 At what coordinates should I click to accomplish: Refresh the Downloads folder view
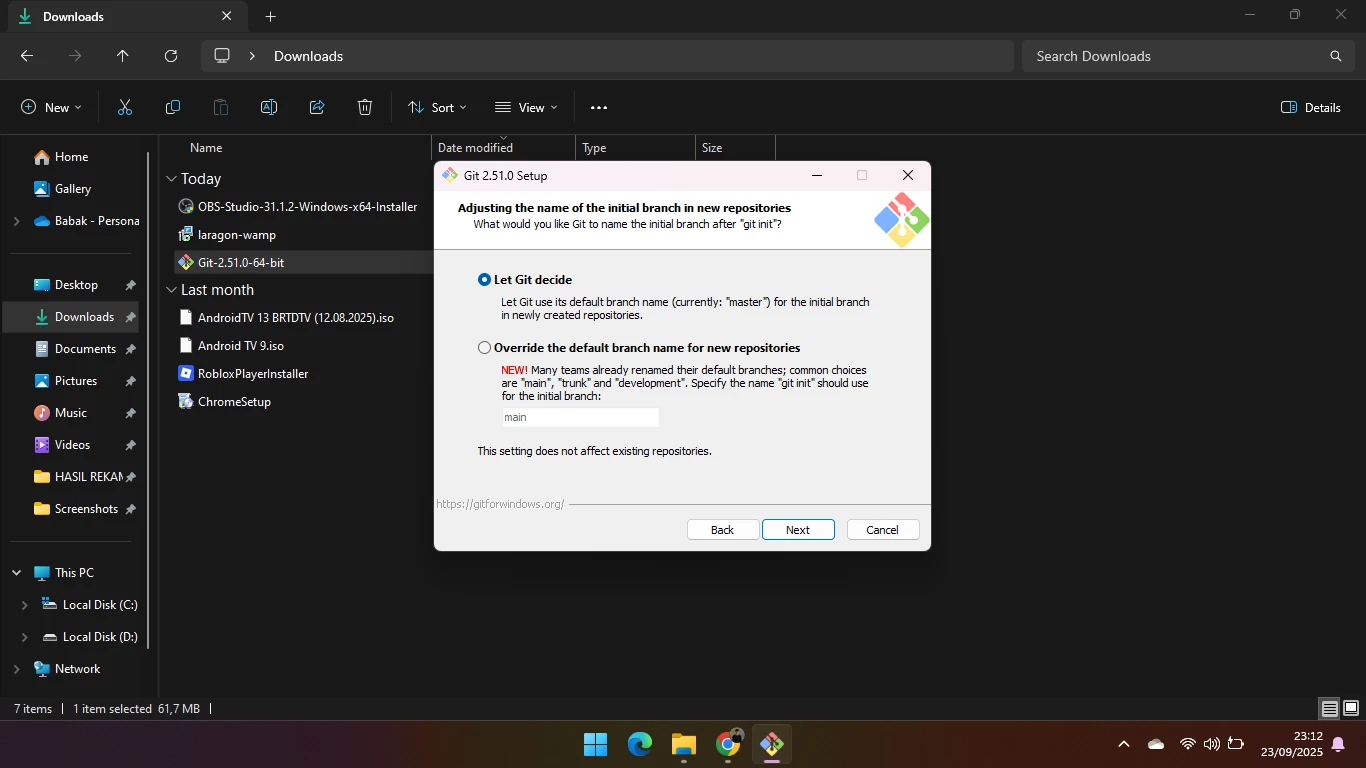(171, 56)
